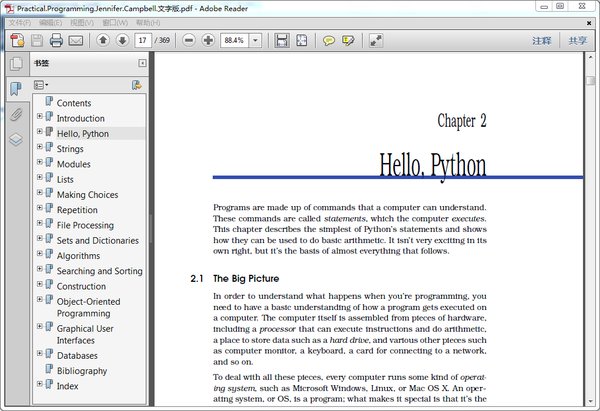
Task: Add a sticky note comment
Action: tap(328, 40)
